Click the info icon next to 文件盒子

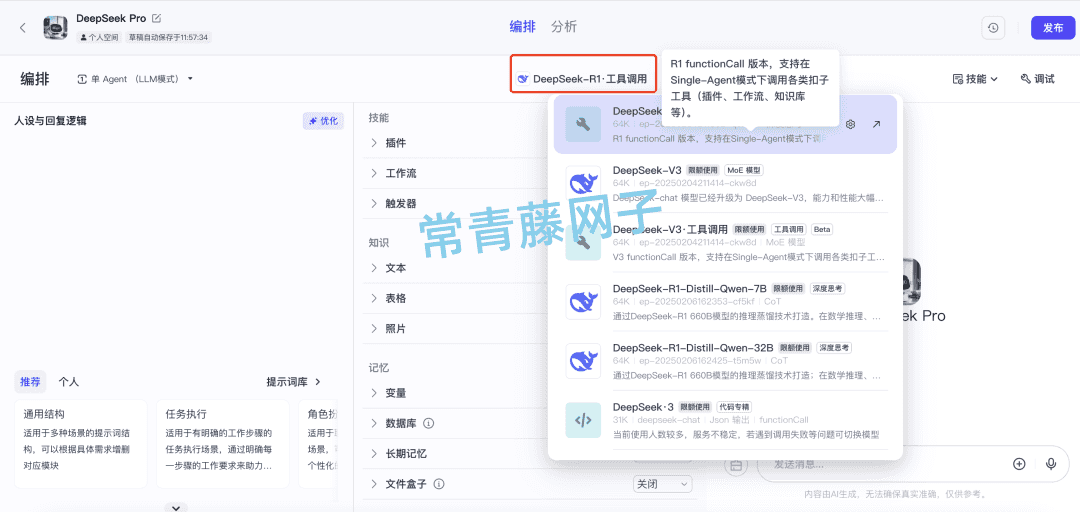pyautogui.click(x=439, y=484)
